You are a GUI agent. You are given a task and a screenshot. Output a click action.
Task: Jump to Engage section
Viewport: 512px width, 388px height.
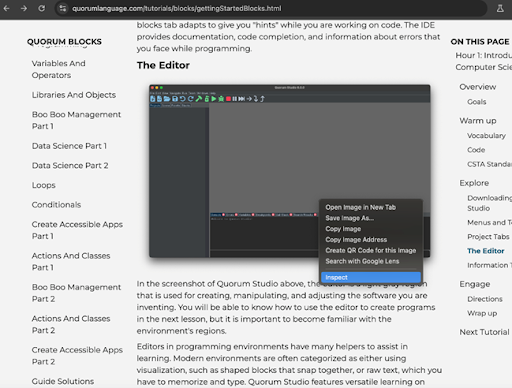click(x=475, y=284)
